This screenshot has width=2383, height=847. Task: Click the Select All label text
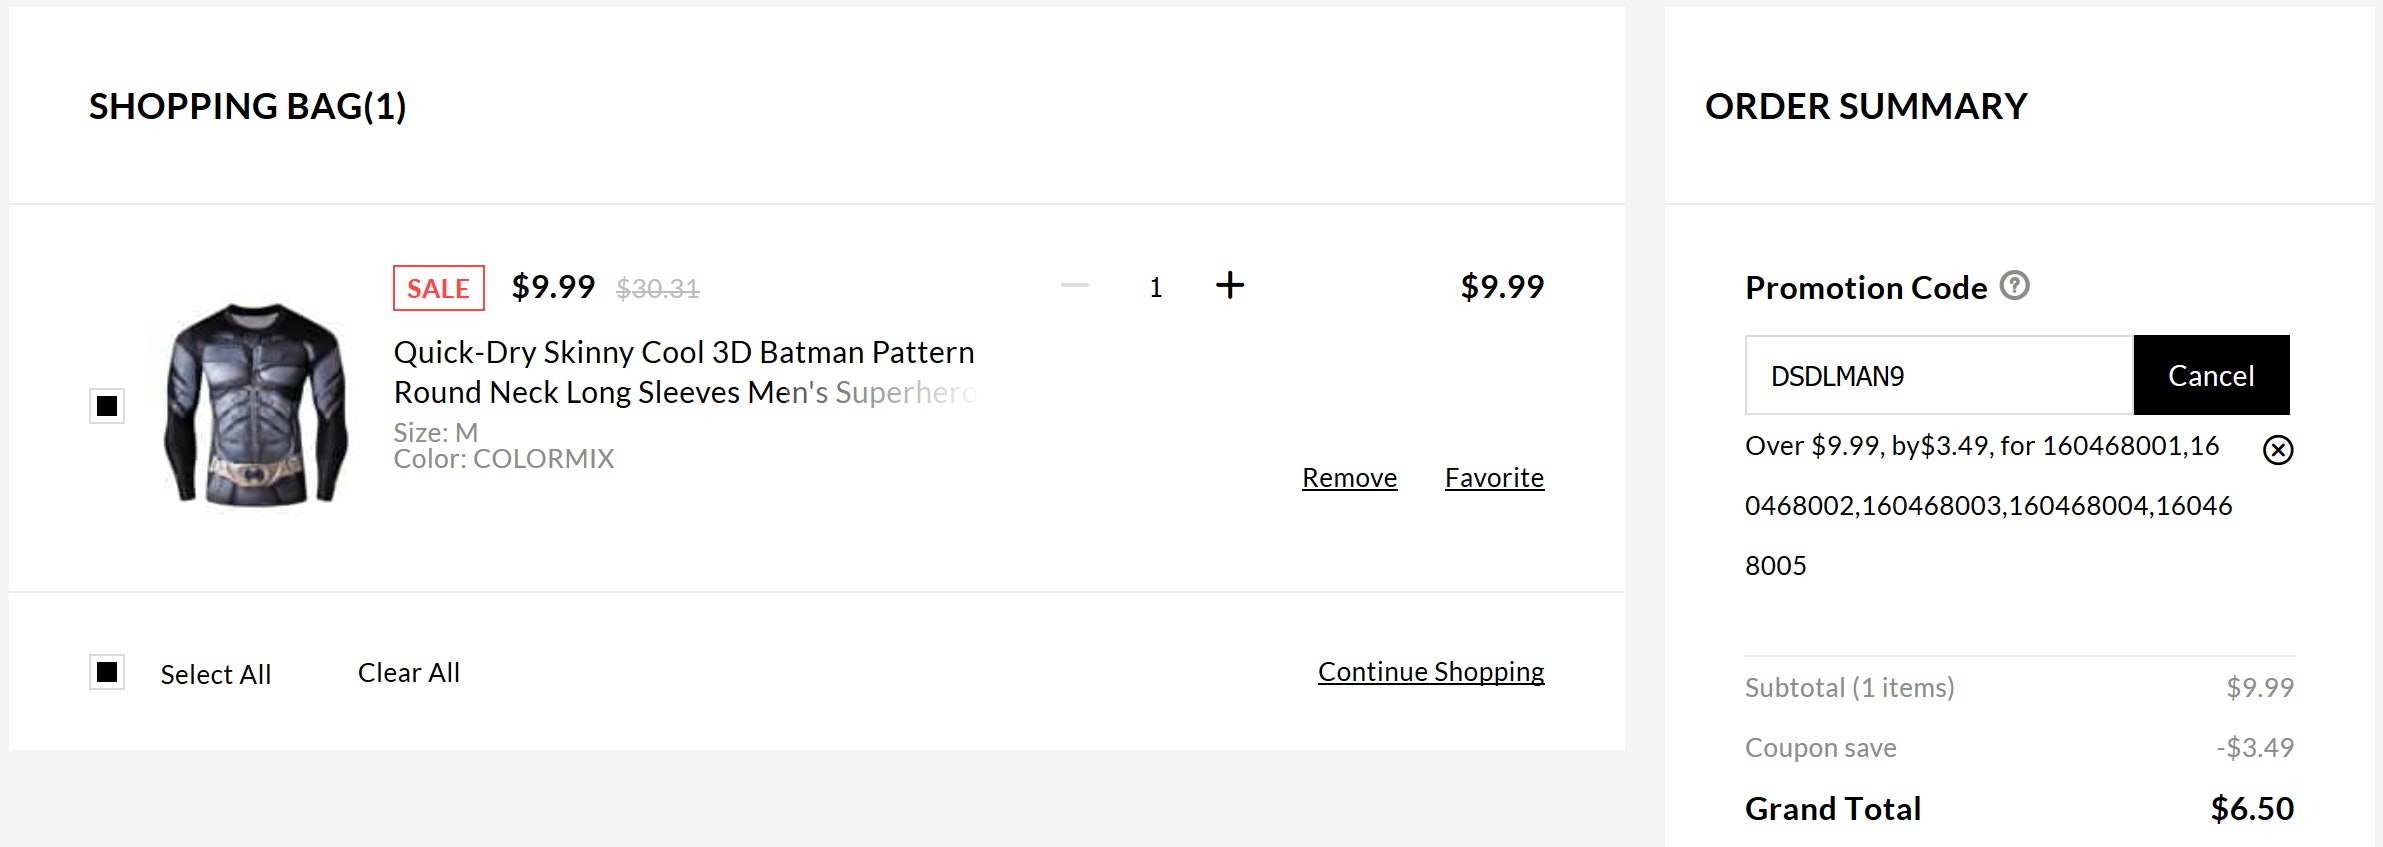pyautogui.click(x=216, y=674)
